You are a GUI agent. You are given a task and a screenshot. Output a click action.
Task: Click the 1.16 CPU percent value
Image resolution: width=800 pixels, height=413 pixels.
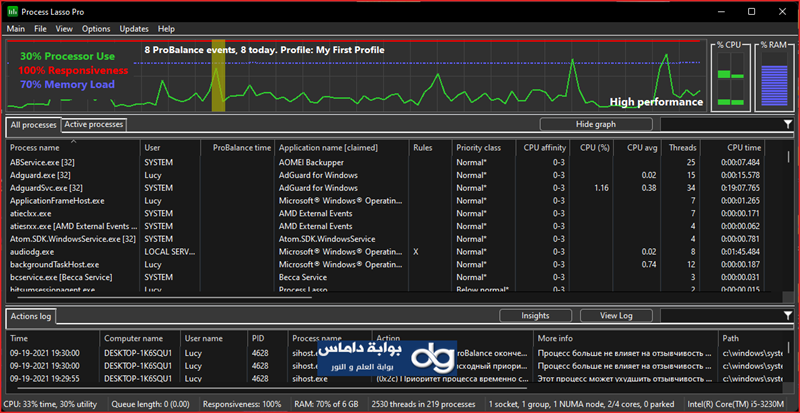tap(602, 188)
